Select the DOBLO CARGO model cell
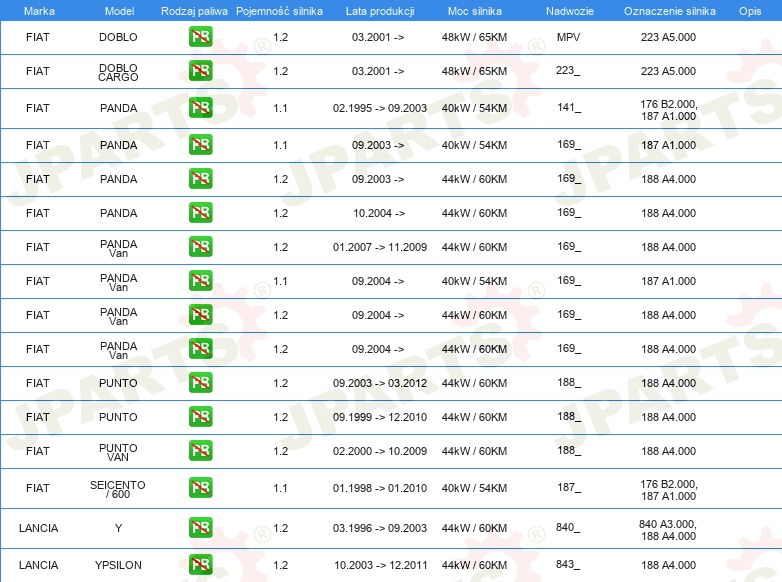Image resolution: width=782 pixels, height=582 pixels. click(118, 72)
